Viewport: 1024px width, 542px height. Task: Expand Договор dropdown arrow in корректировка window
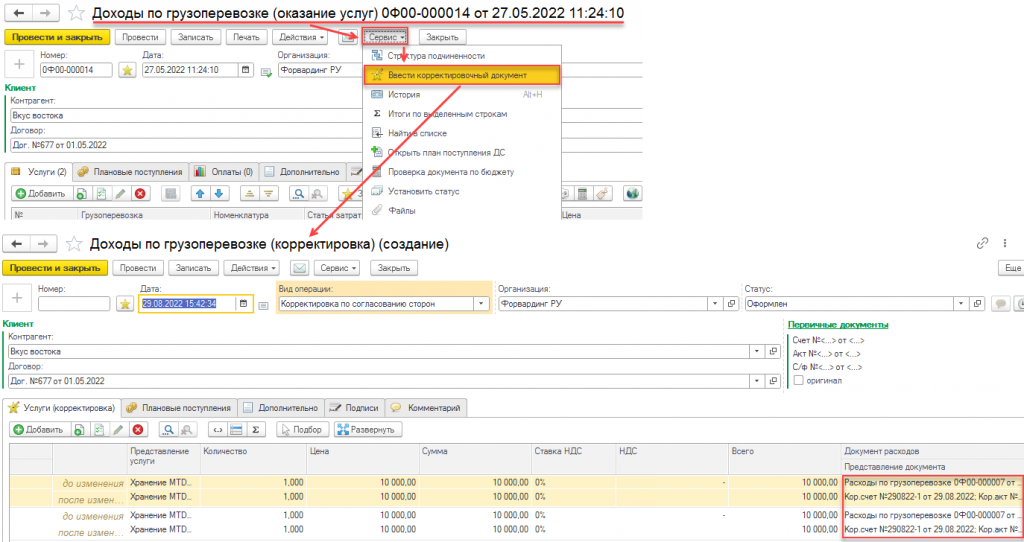pyautogui.click(x=757, y=381)
